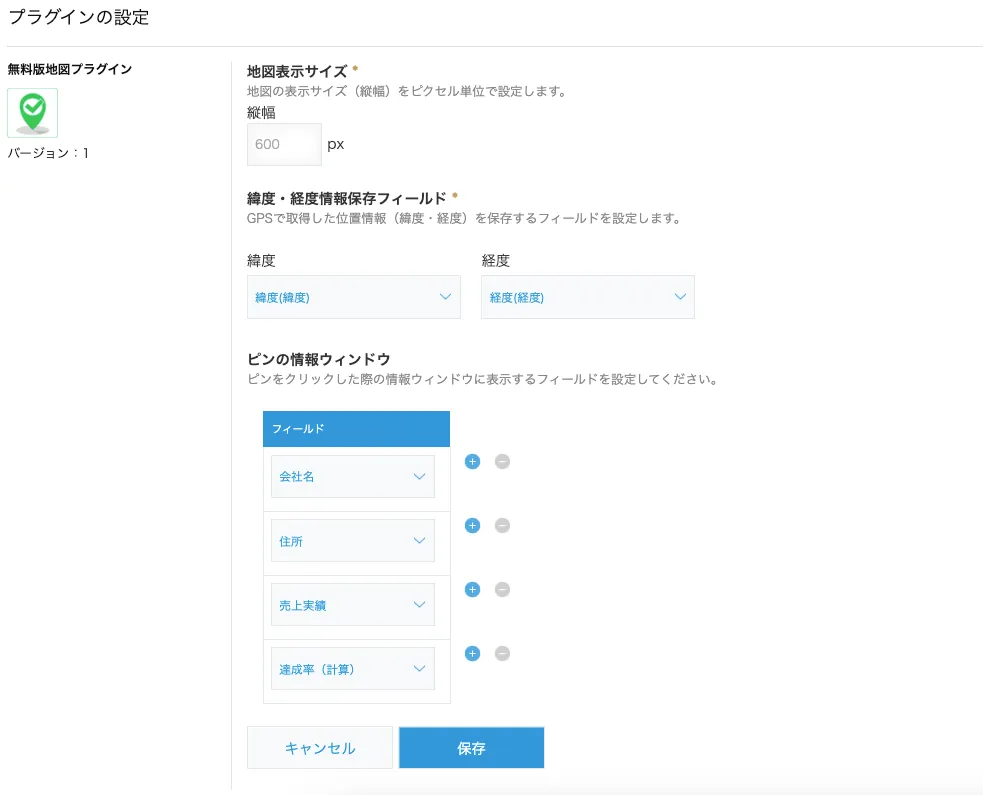The width and height of the screenshot is (983, 795).
Task: Open the 緯度 field dropdown
Action: (353, 297)
